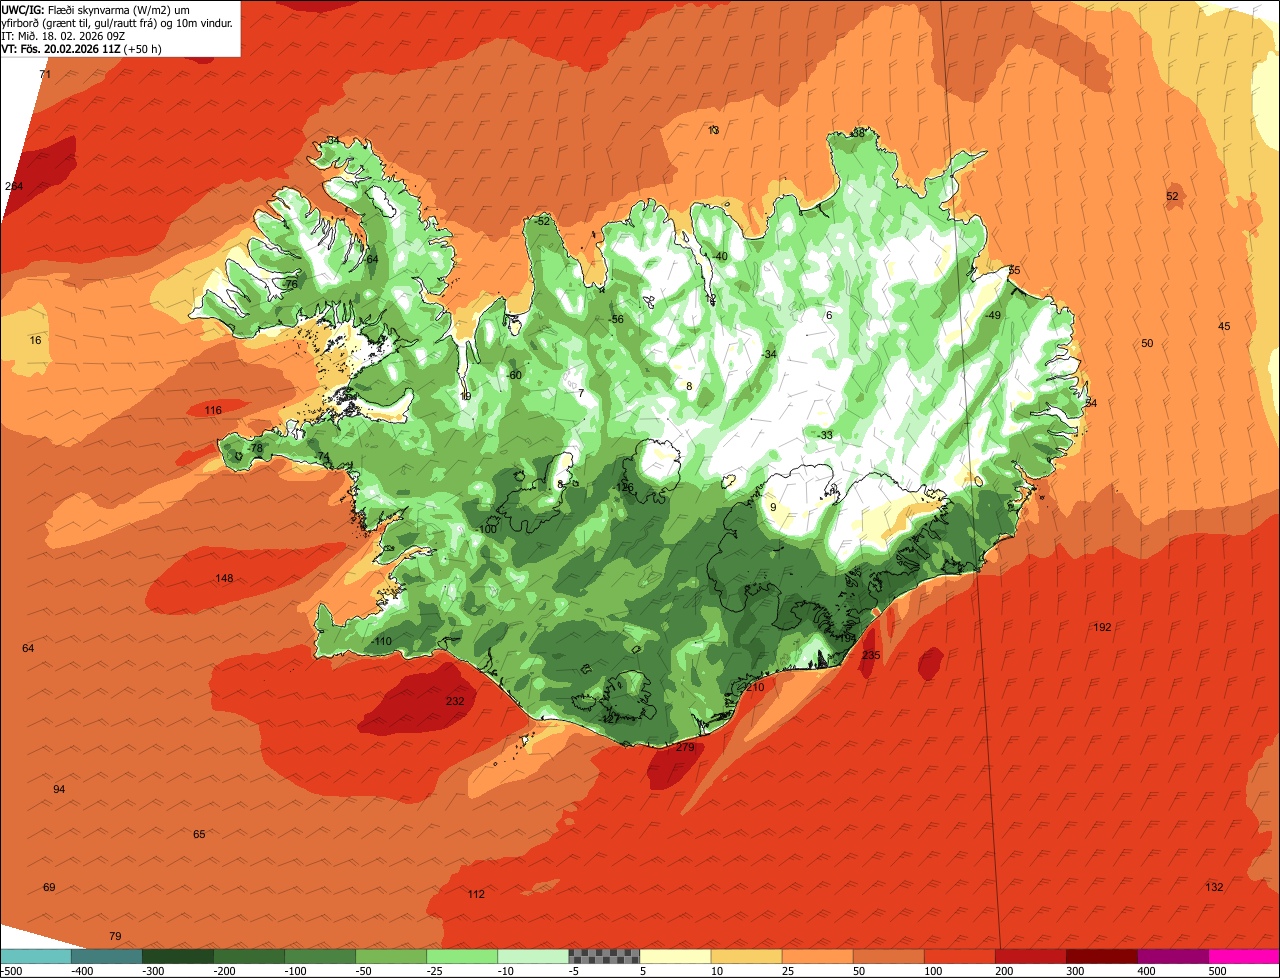Click the map value 16

pos(36,341)
